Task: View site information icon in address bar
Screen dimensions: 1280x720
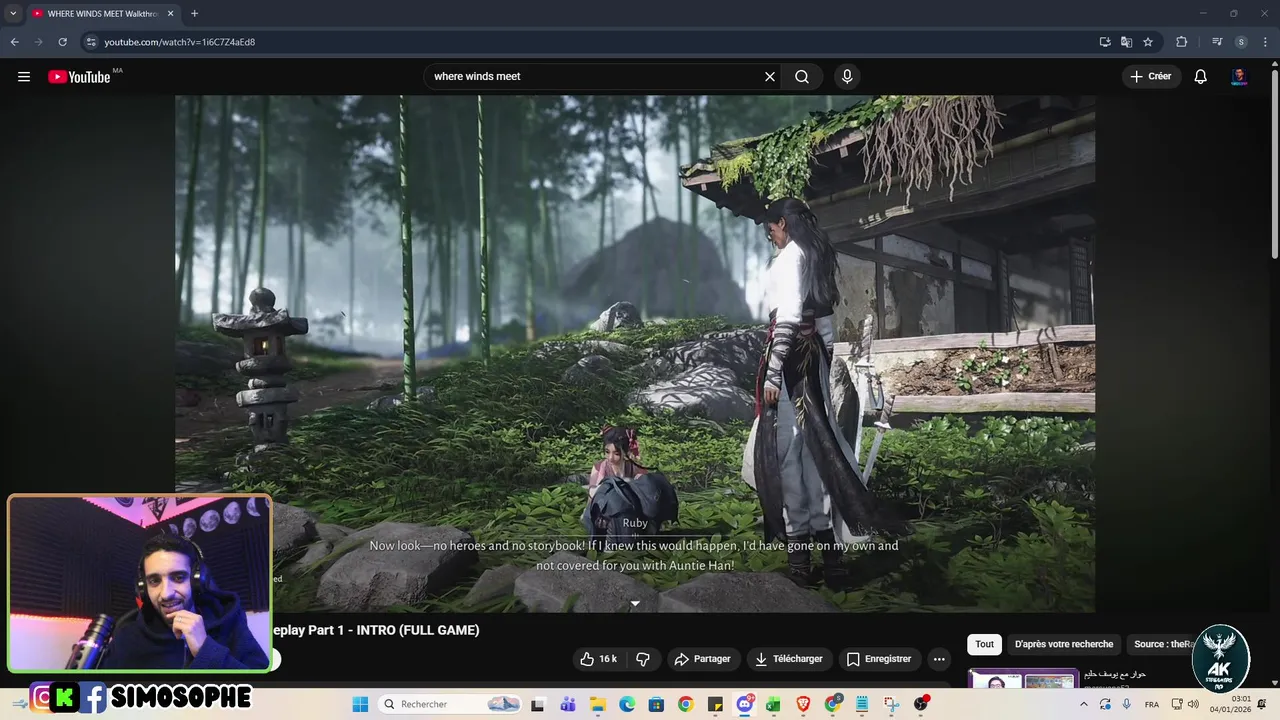Action: click(x=91, y=42)
